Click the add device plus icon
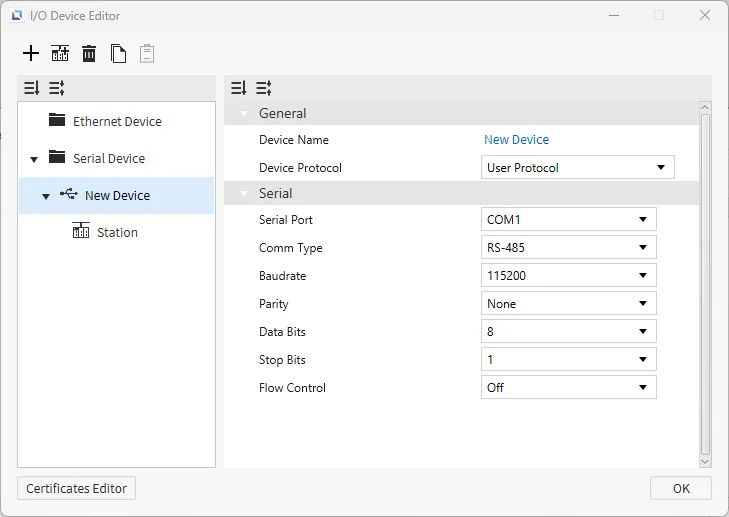 pyautogui.click(x=31, y=54)
